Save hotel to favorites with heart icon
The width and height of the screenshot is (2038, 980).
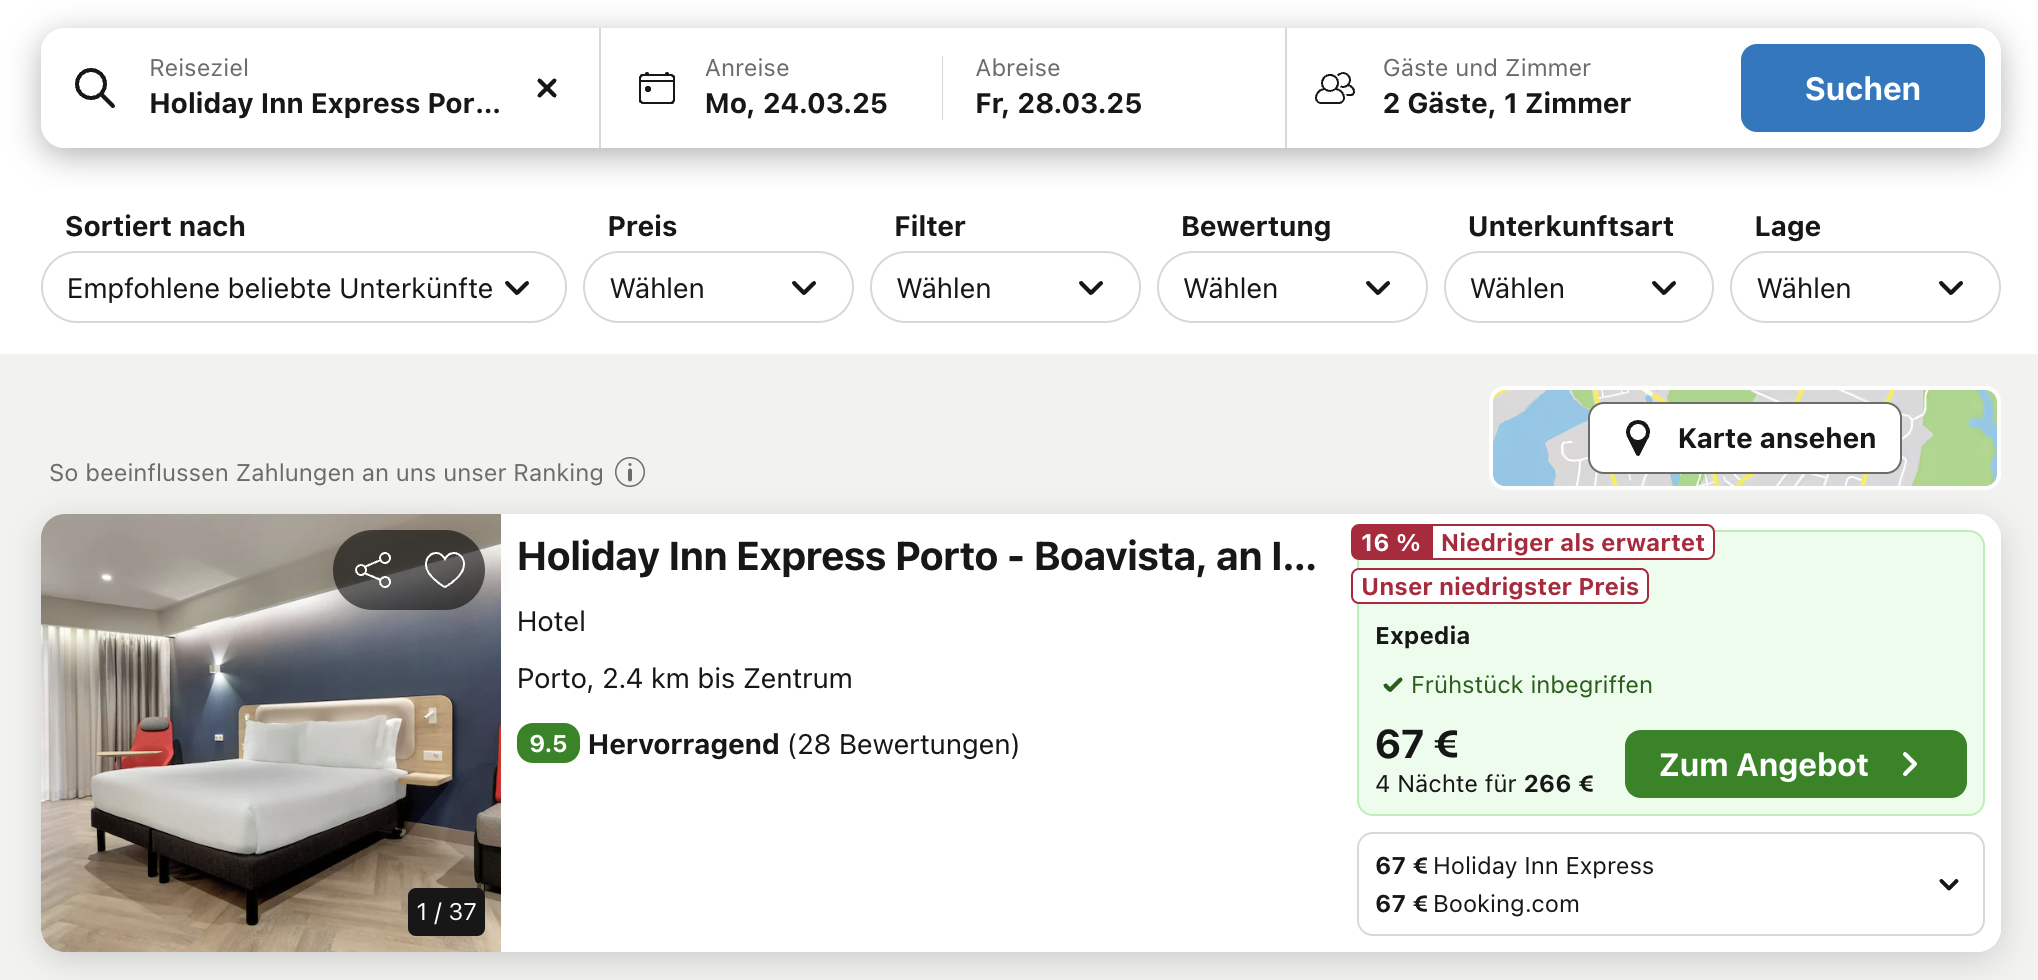point(445,570)
